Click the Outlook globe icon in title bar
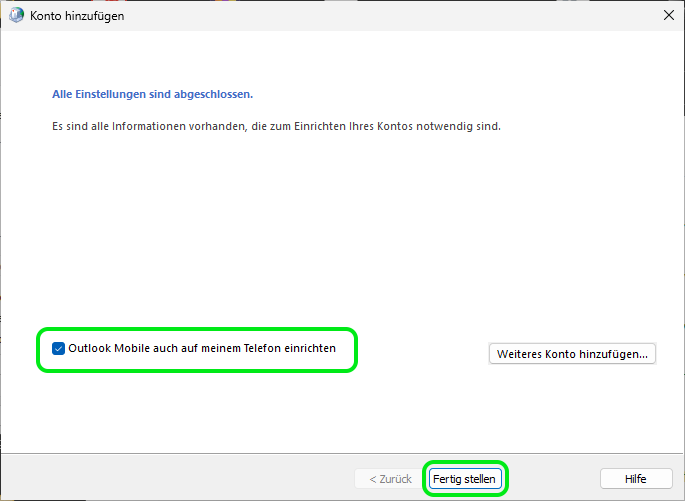The width and height of the screenshot is (685, 501). point(17,15)
